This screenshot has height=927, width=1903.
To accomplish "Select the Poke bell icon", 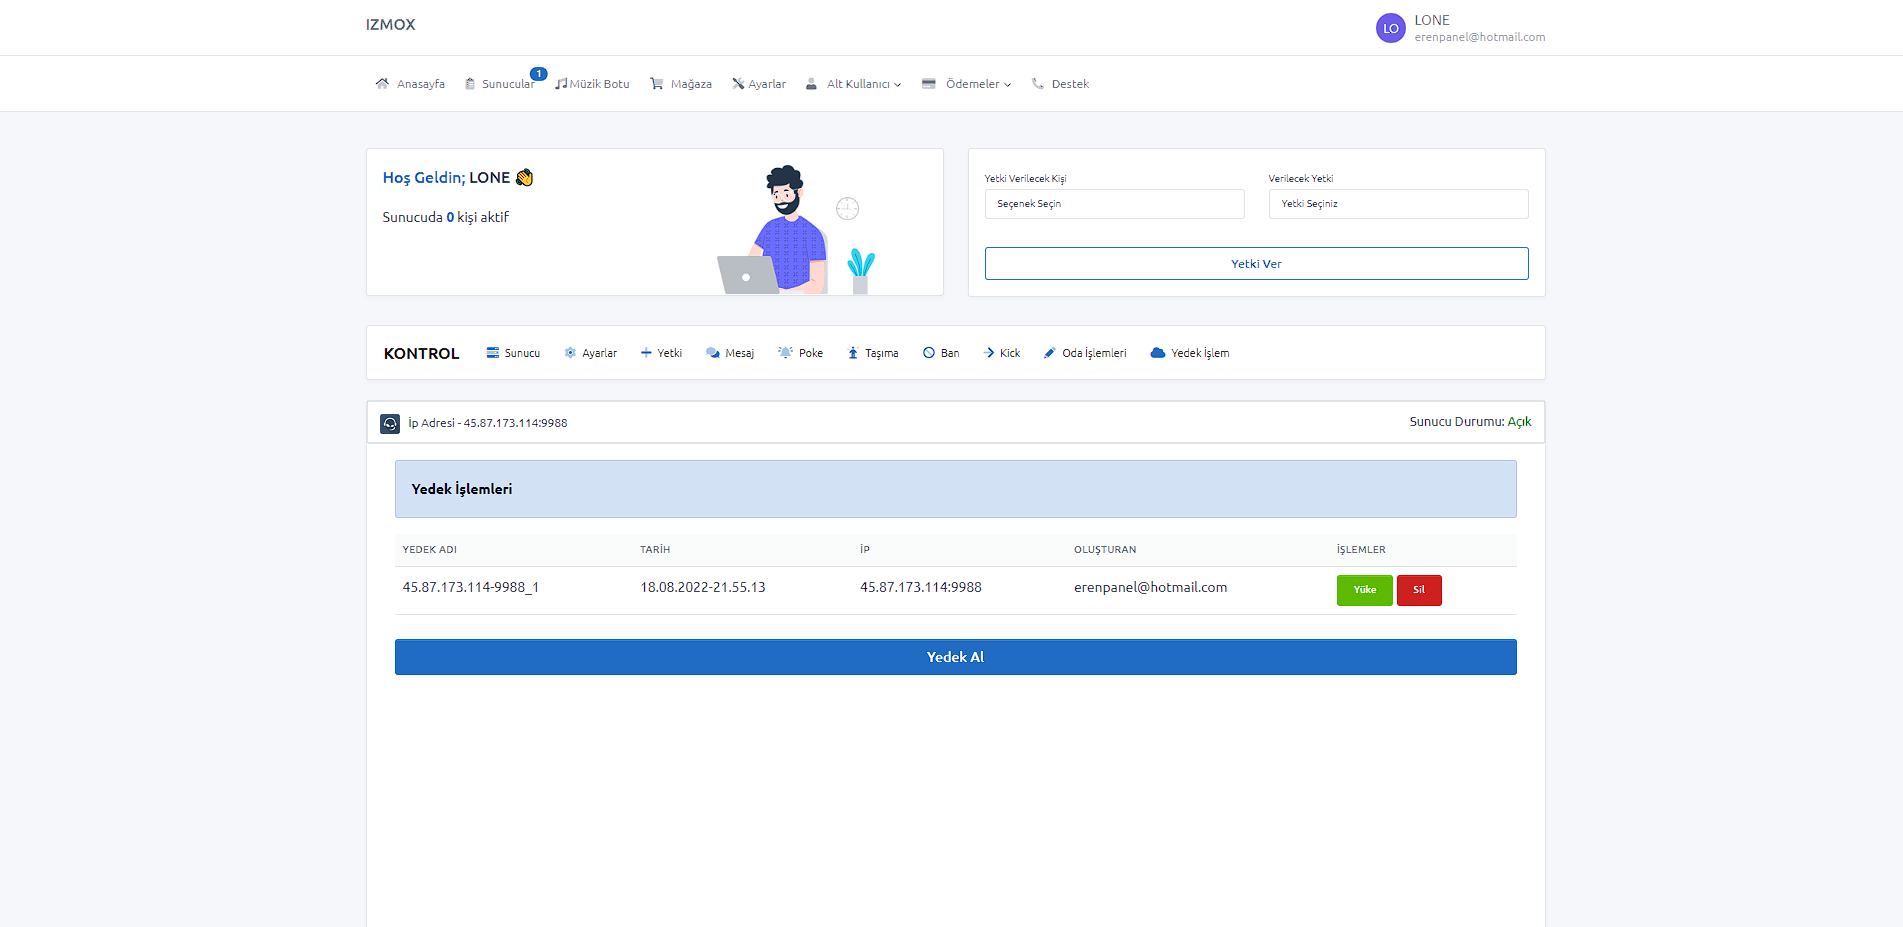I will click(785, 353).
